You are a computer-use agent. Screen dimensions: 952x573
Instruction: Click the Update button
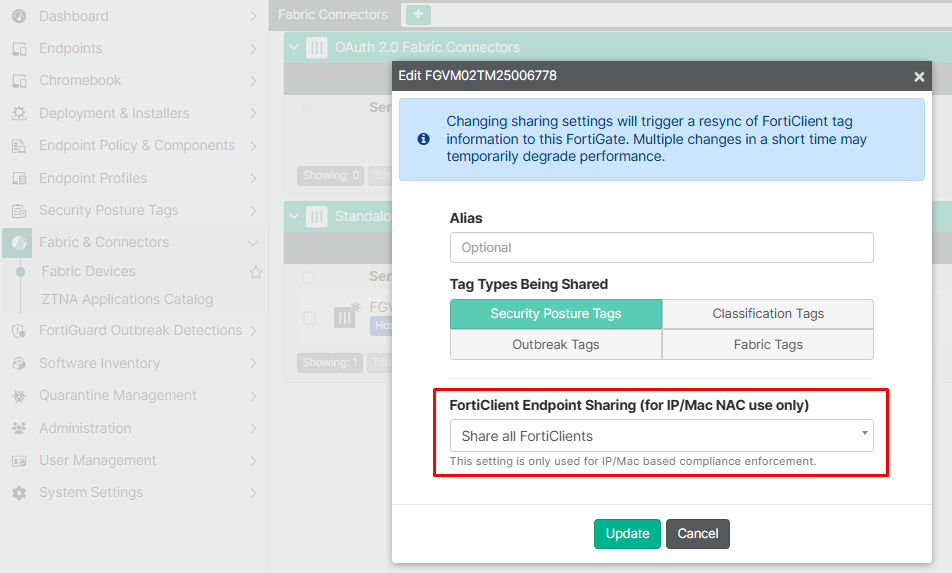tap(627, 534)
